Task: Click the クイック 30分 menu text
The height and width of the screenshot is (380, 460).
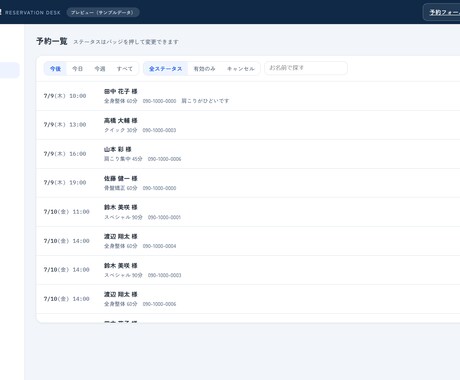Action: pyautogui.click(x=121, y=130)
